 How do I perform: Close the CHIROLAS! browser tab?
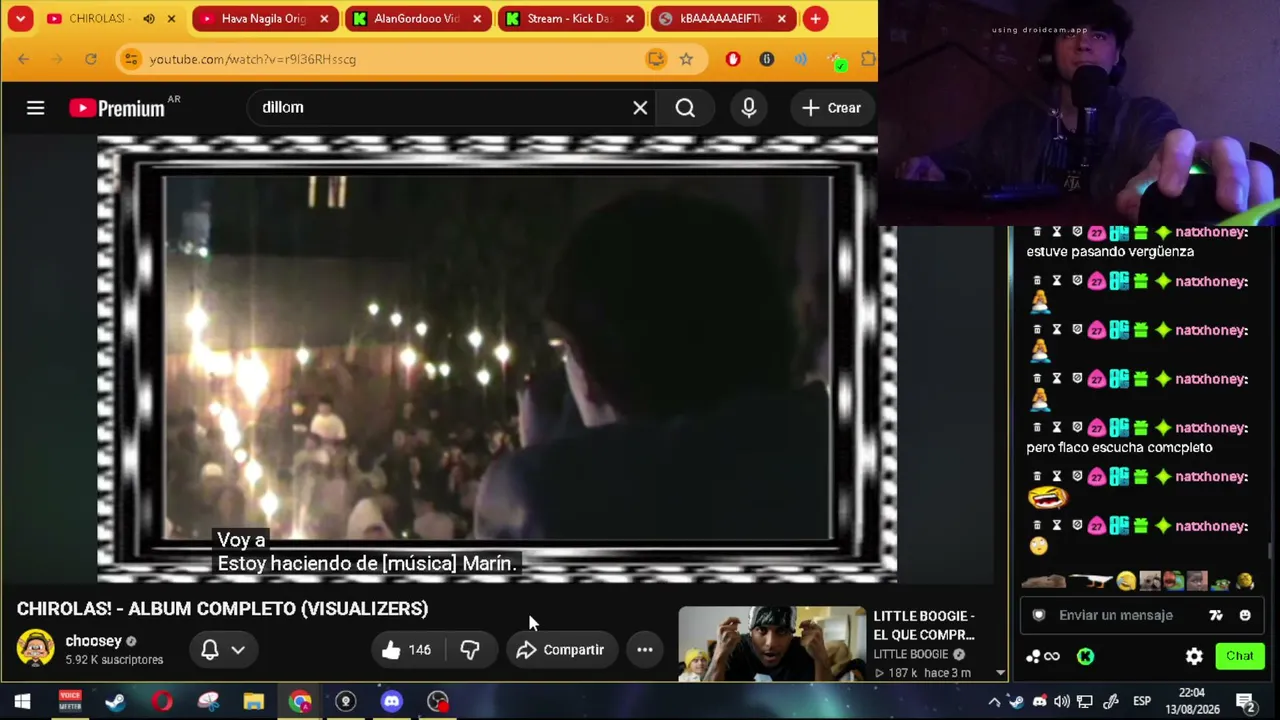(x=171, y=19)
